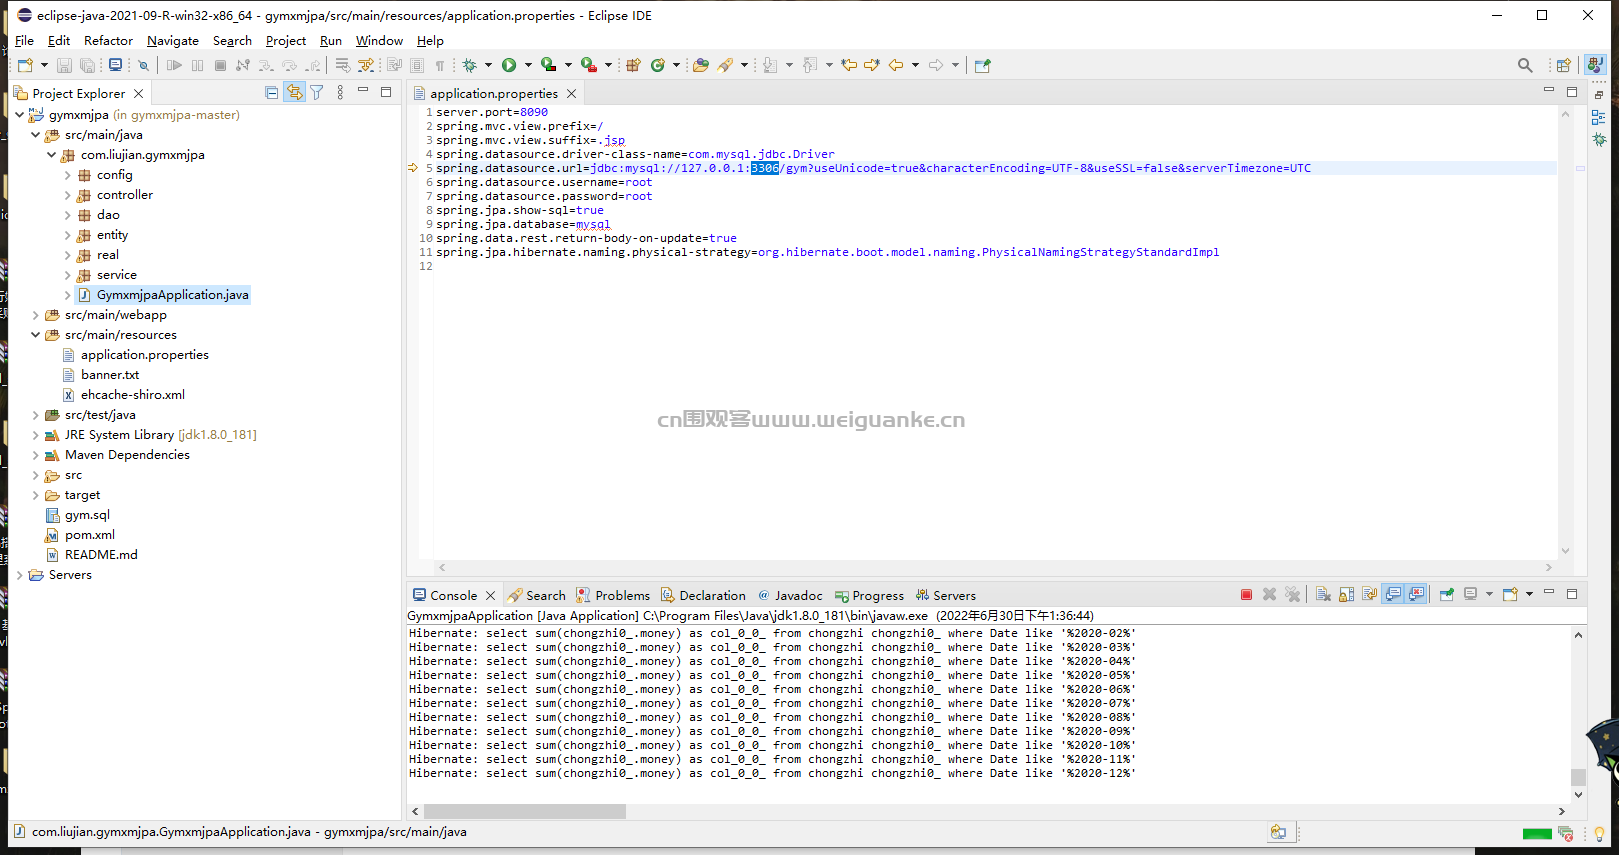The image size is (1619, 855).
Task: Click the Open Perspective icon
Action: point(1563,65)
